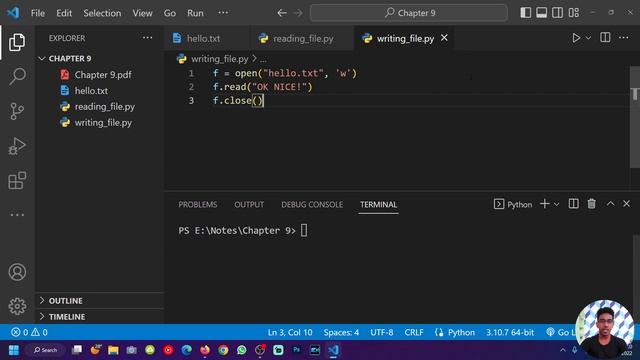Open the breadcrumb ellipsis symbol picker
The height and width of the screenshot is (360, 640).
263,59
